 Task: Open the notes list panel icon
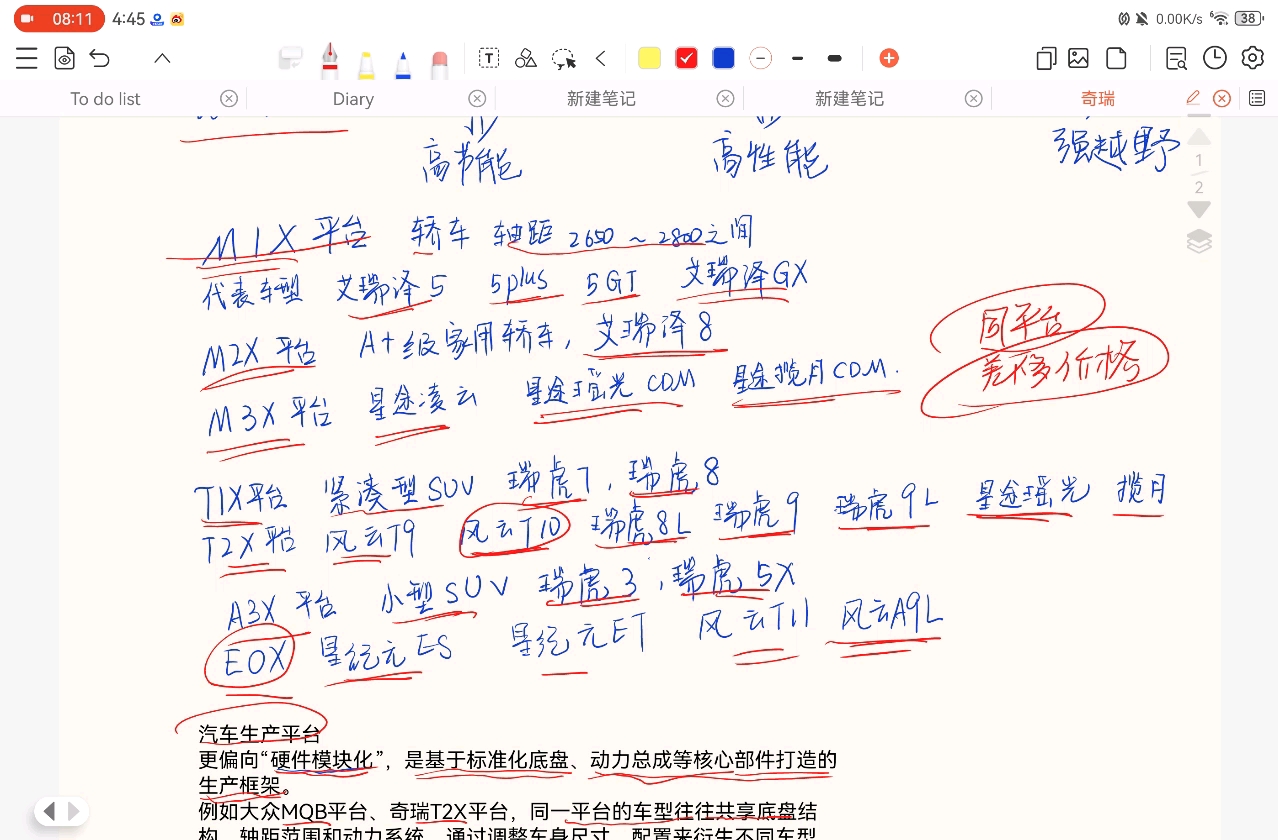[1257, 98]
